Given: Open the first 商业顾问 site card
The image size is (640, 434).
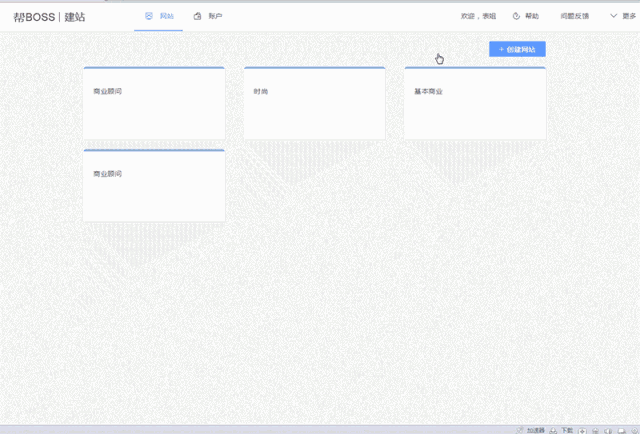Looking at the screenshot, I should [x=154, y=103].
